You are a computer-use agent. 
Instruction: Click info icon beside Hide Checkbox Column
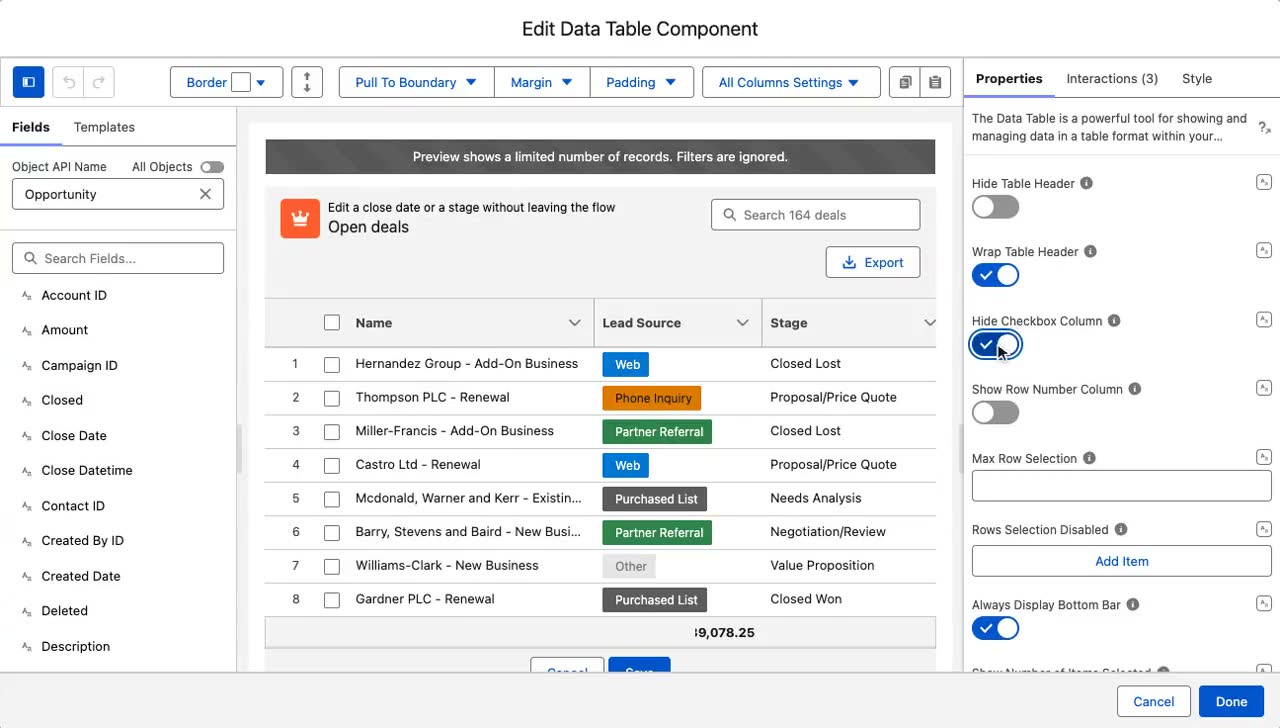[1114, 321]
